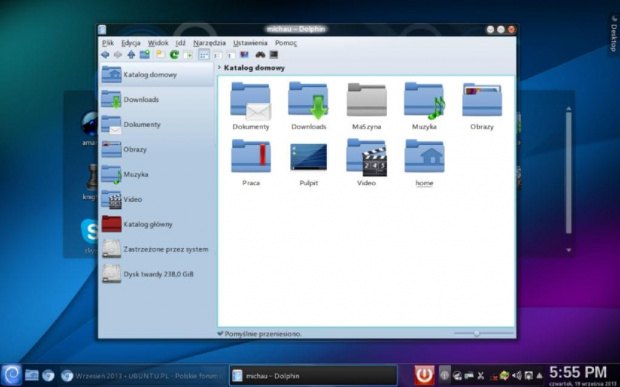
Task: Select Katalog główny in Places panel
Action: pos(156,224)
